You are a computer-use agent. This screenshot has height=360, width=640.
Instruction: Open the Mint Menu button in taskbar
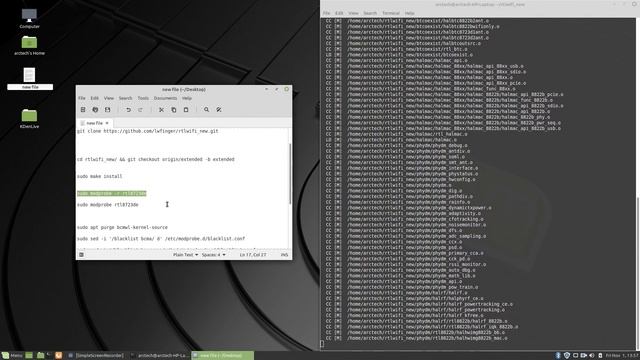pos(12,356)
